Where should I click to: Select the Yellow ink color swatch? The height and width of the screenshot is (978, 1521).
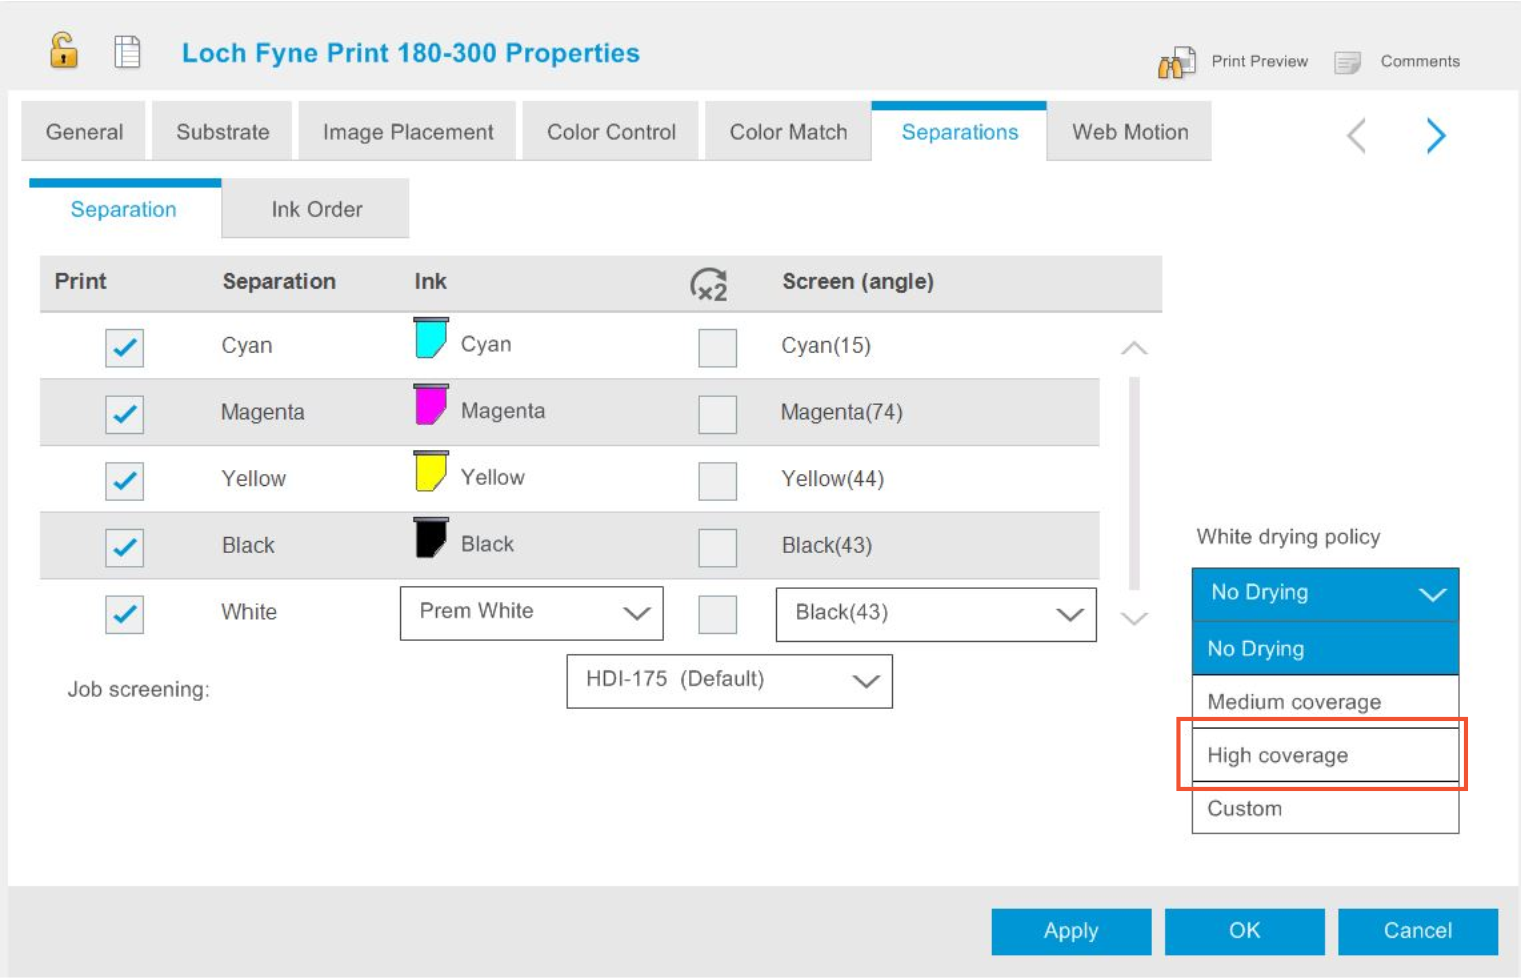pos(430,472)
